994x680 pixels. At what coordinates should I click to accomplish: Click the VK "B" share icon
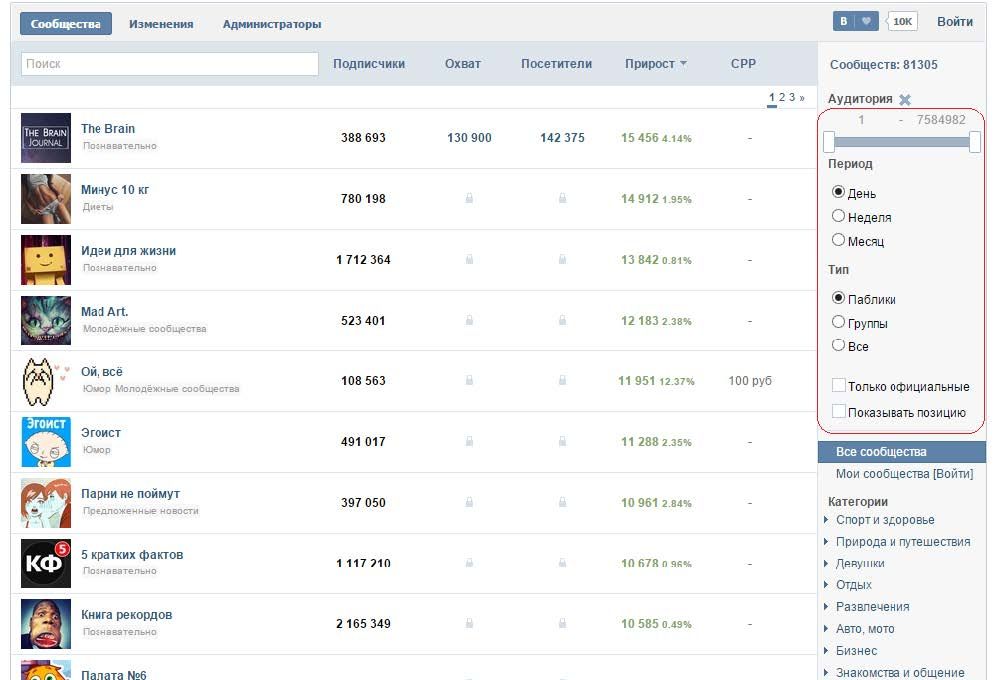pyautogui.click(x=844, y=22)
